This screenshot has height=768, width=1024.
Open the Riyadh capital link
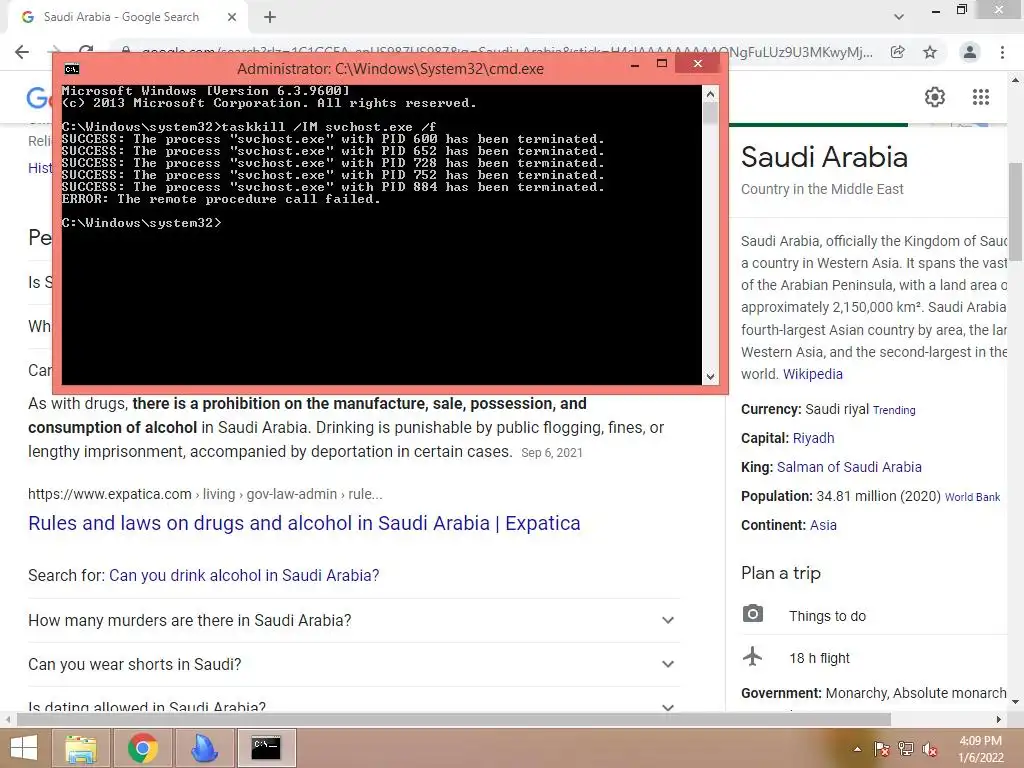coord(813,438)
